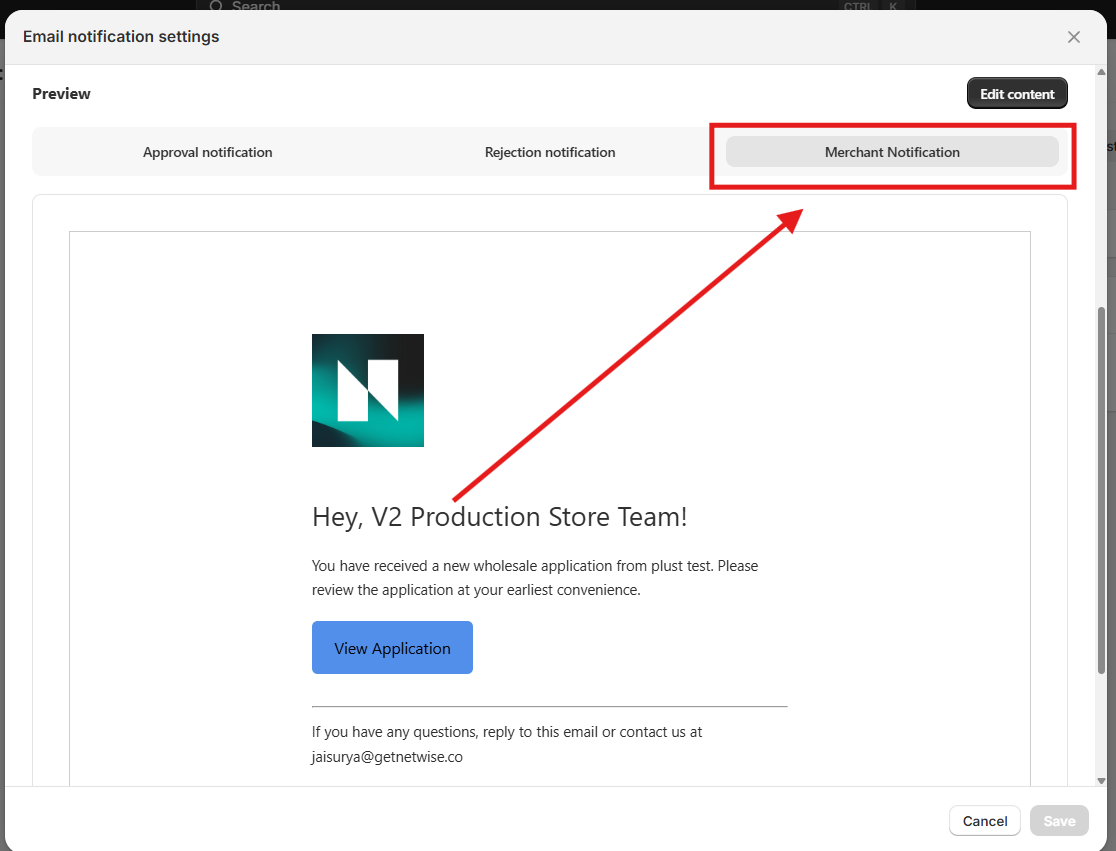Click the vertical scrollbar thumb

tap(1101, 491)
